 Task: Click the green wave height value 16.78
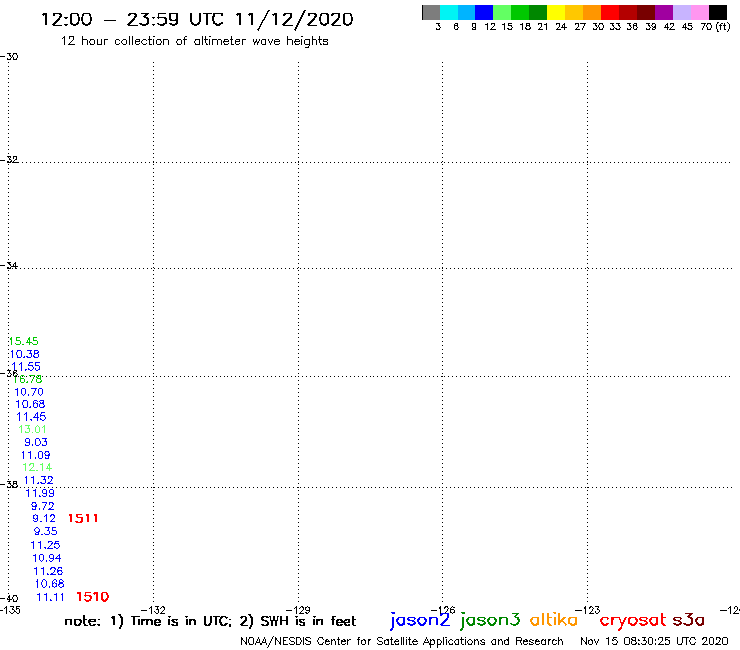coord(27,379)
